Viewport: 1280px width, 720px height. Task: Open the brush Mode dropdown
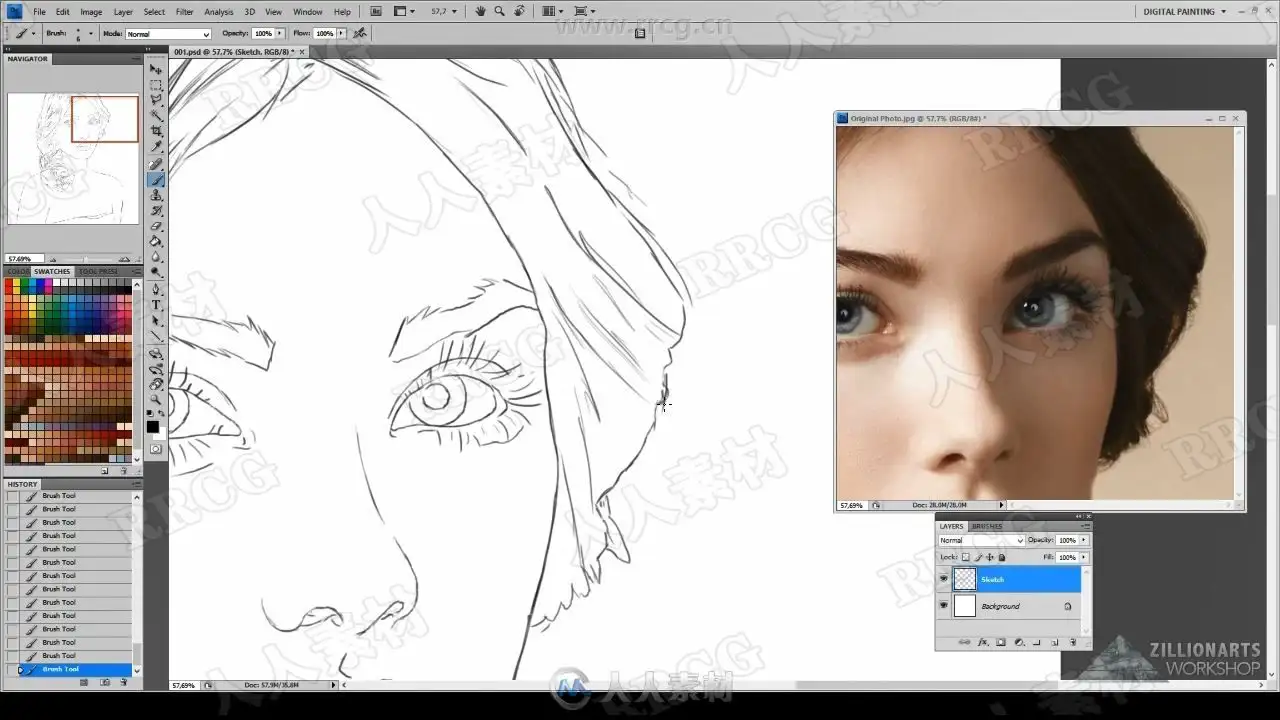point(168,34)
